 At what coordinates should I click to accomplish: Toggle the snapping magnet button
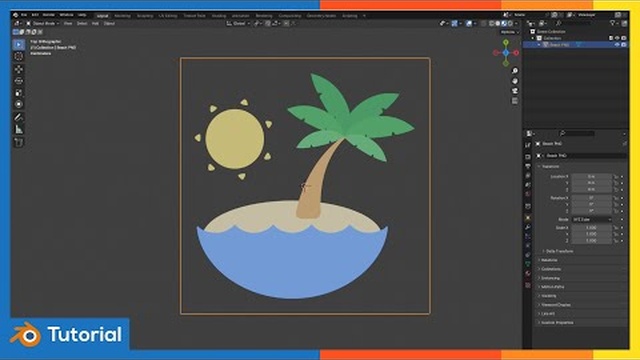coord(268,24)
